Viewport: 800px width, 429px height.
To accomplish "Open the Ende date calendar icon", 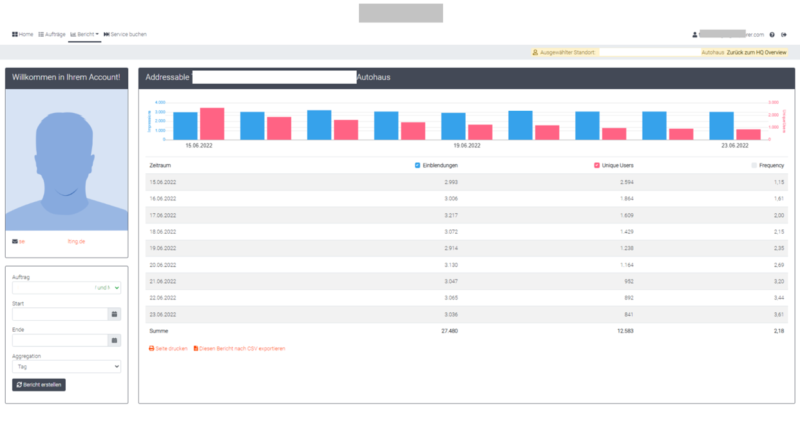I will (x=115, y=340).
